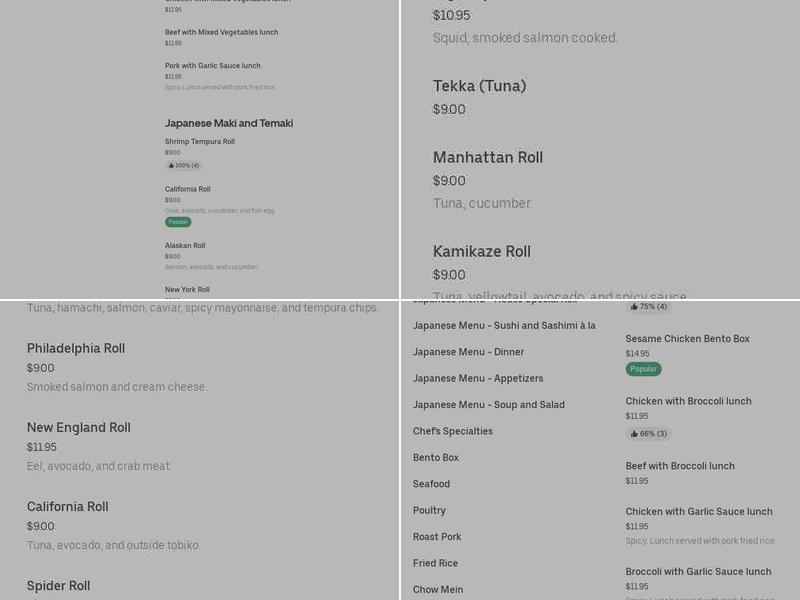Open Japanese Menu - Dinner category
Image resolution: width=800 pixels, height=600 pixels.
[468, 352]
